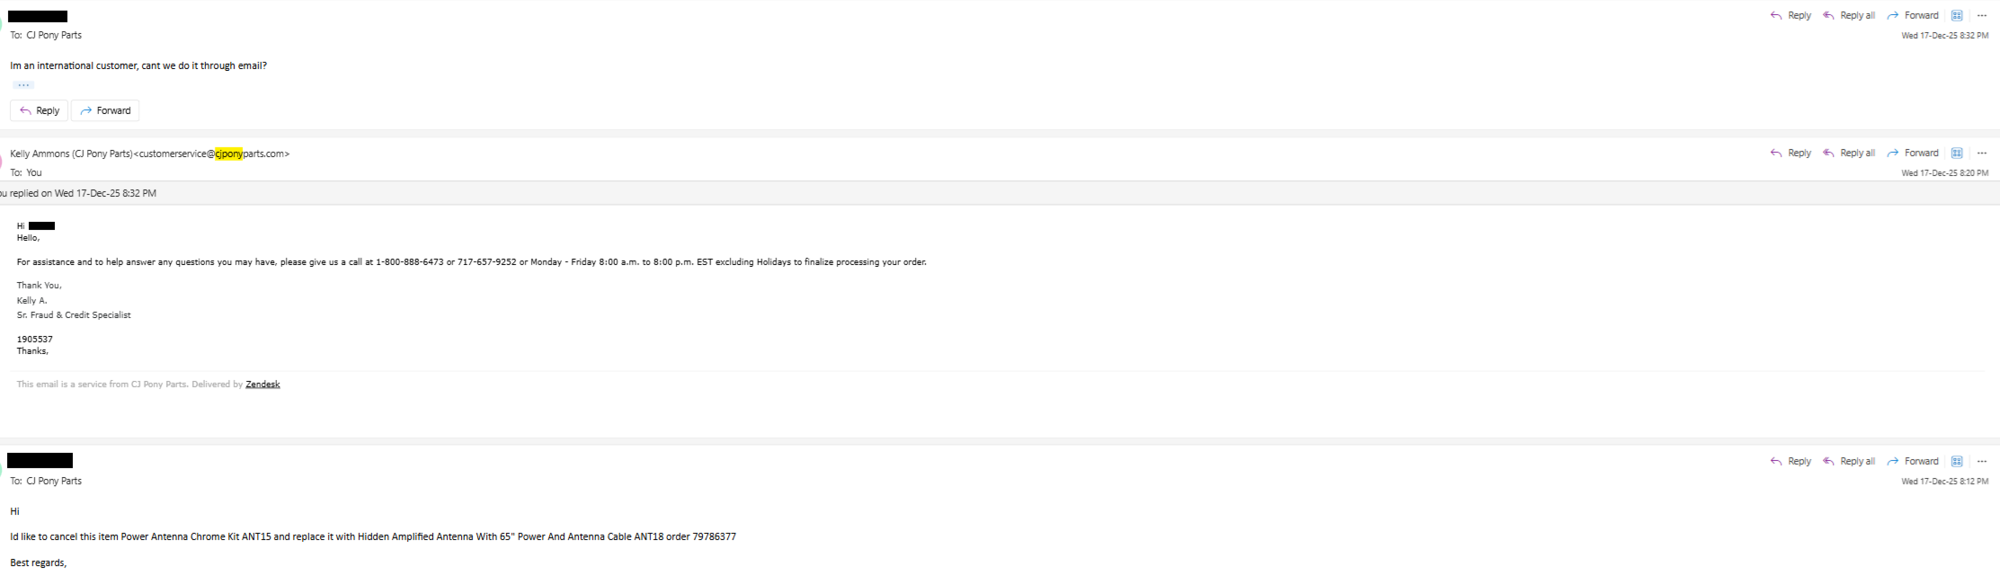Open apps icon on Kelly Ammons' email

click(x=1957, y=153)
